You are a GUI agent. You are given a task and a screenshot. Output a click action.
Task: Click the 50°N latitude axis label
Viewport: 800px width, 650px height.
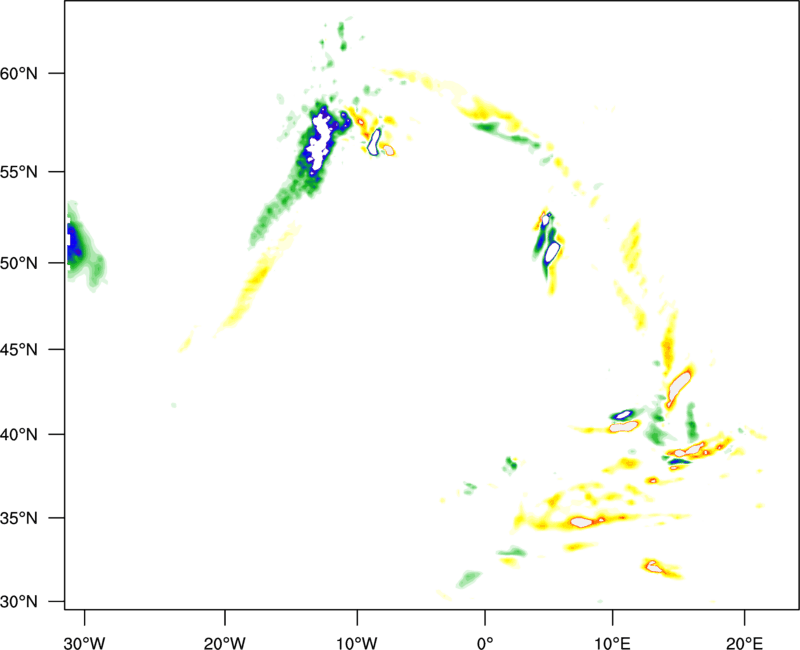coord(19,263)
